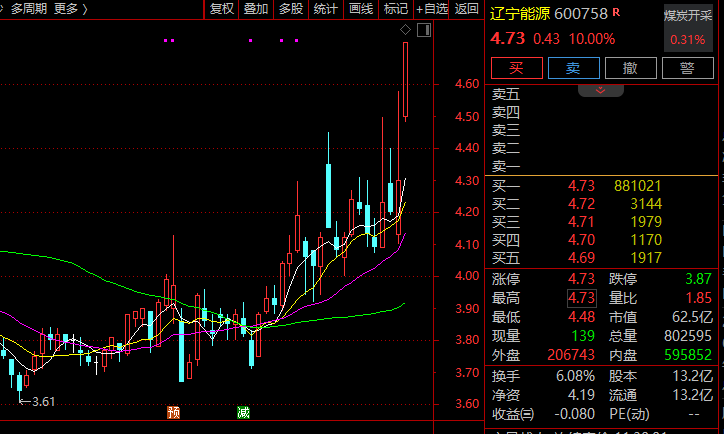The image size is (724, 434).
Task: Open the 多股 multi-stock view
Action: click(291, 9)
